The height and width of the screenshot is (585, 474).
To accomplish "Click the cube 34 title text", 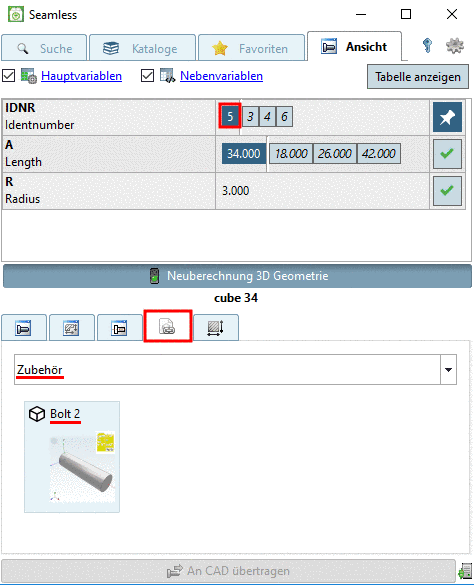I will pos(236,298).
